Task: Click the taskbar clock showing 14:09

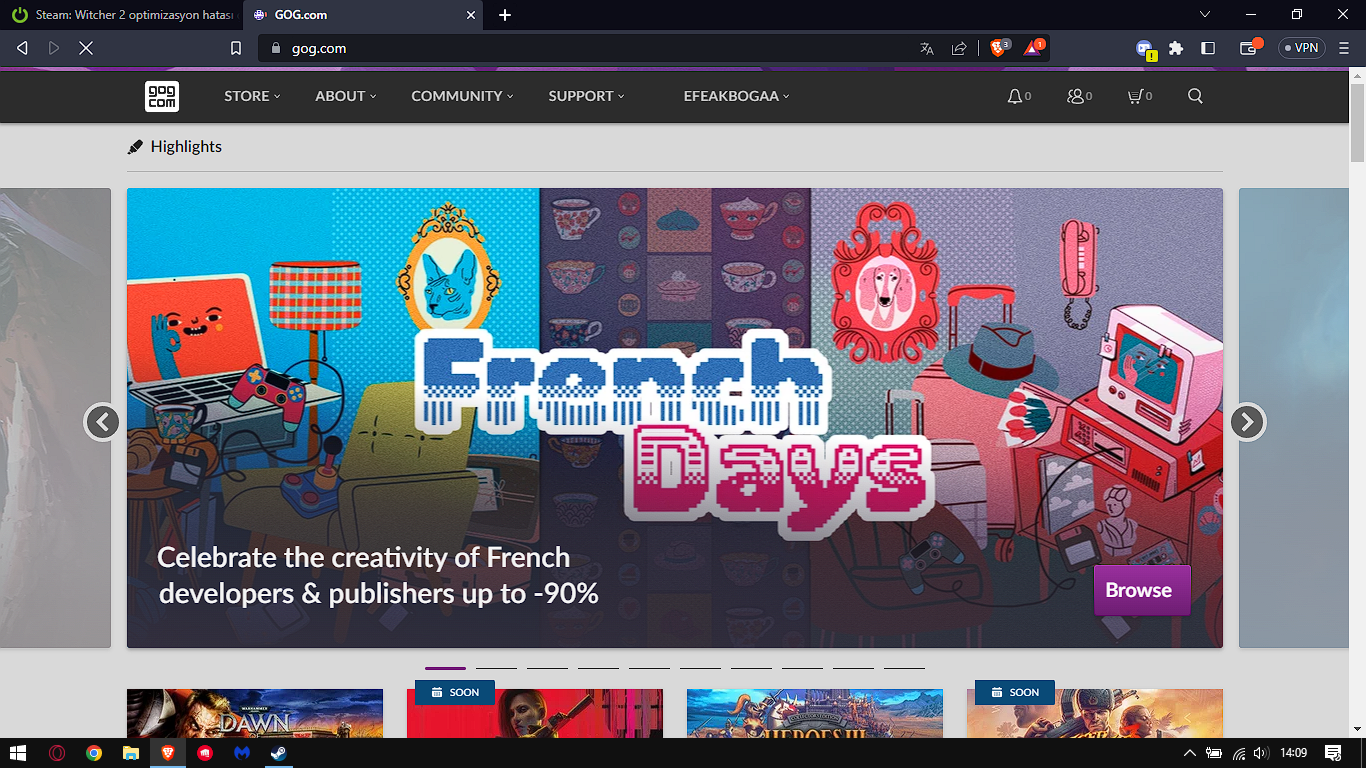Action: point(1294,753)
